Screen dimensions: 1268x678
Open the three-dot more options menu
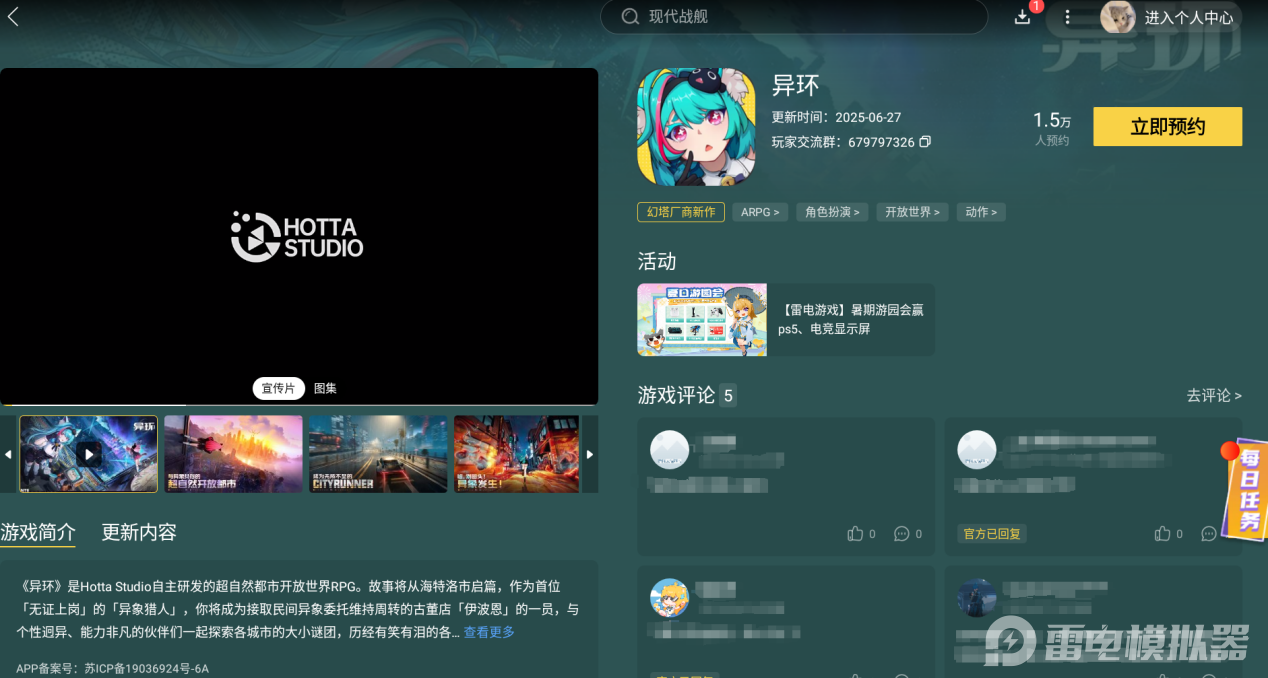click(x=1067, y=17)
